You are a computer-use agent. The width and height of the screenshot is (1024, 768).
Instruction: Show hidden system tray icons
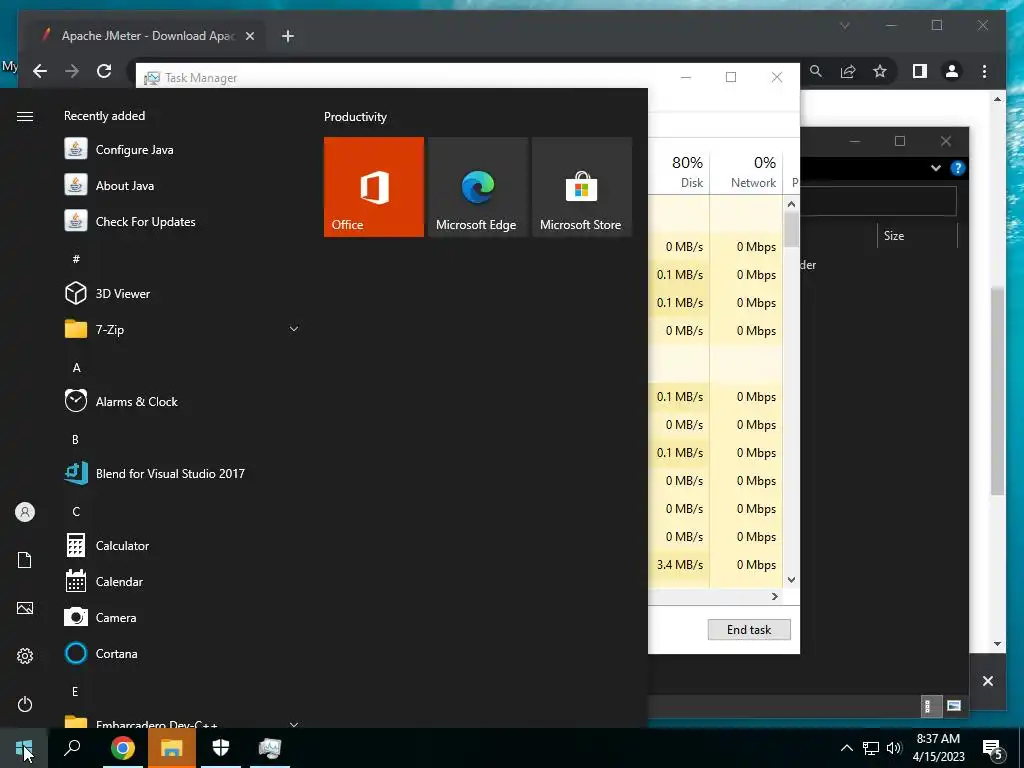click(846, 748)
